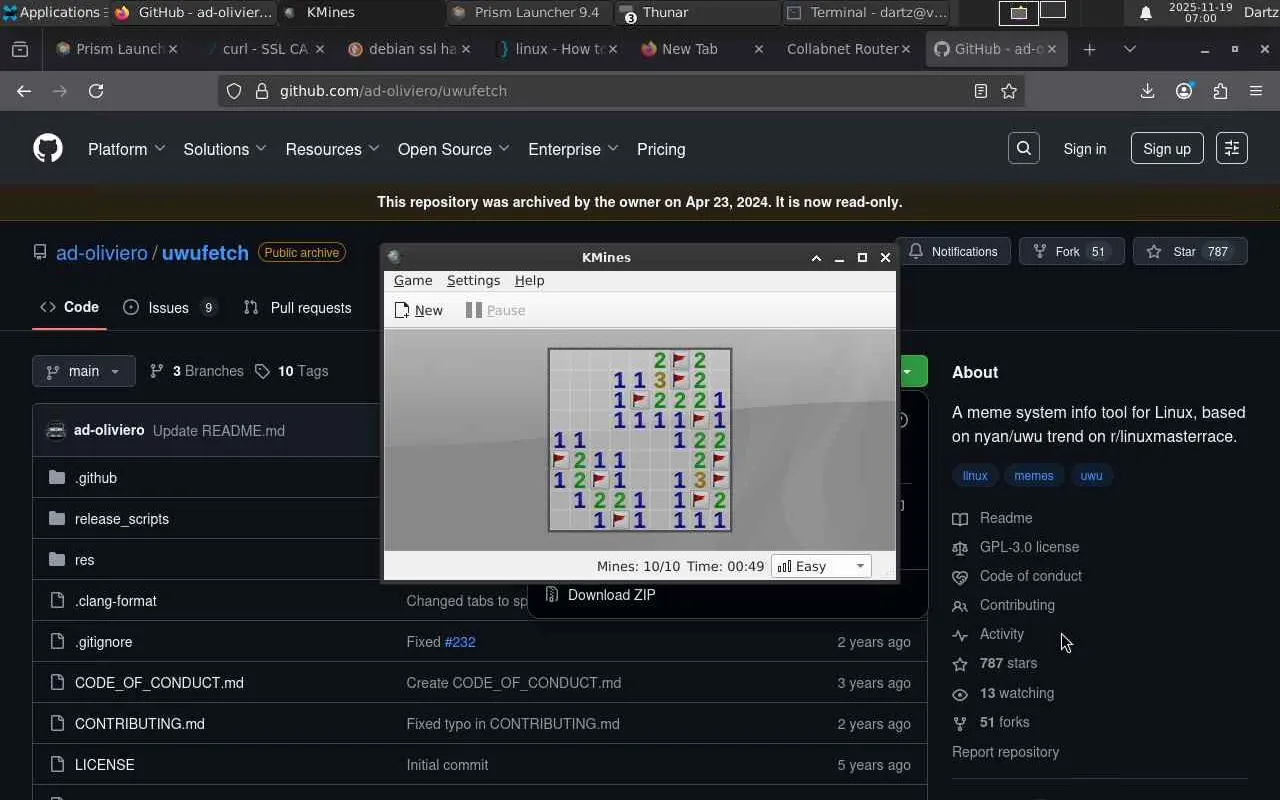Click the folder icon beside release_scripts

(57, 519)
